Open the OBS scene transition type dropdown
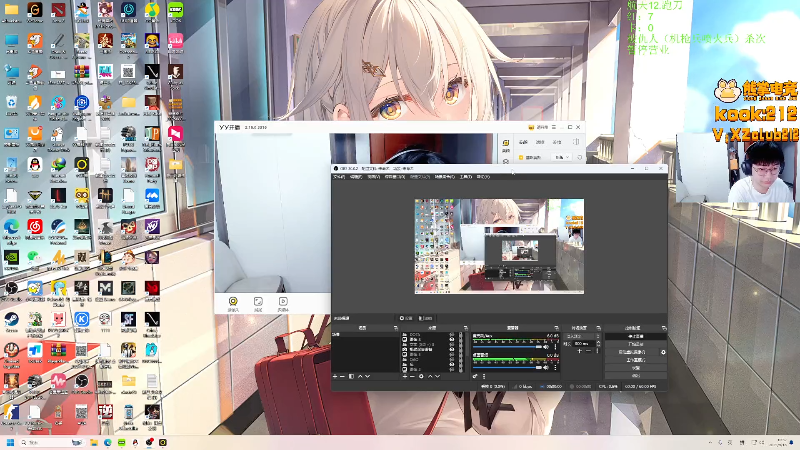 (582, 336)
